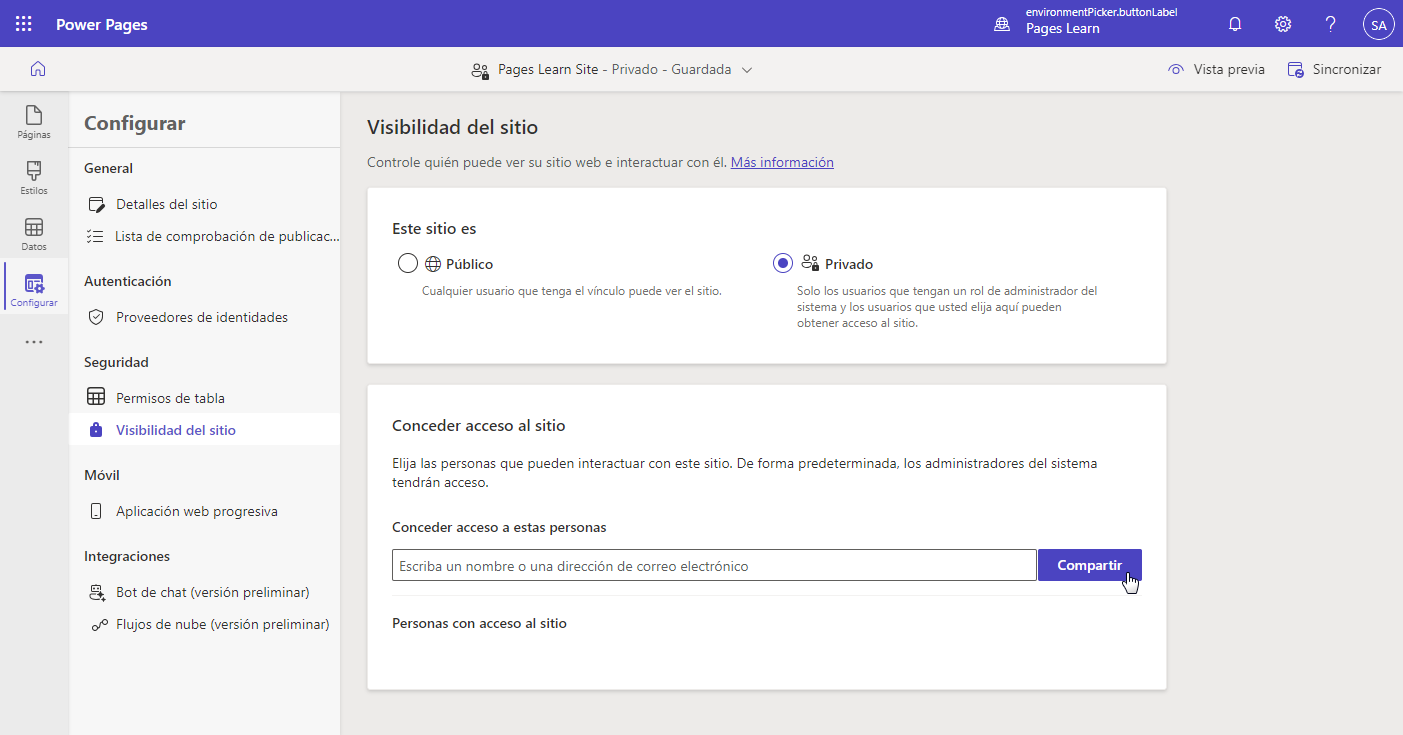Click the Seguridad section header
This screenshot has height=735, width=1403.
click(x=116, y=362)
